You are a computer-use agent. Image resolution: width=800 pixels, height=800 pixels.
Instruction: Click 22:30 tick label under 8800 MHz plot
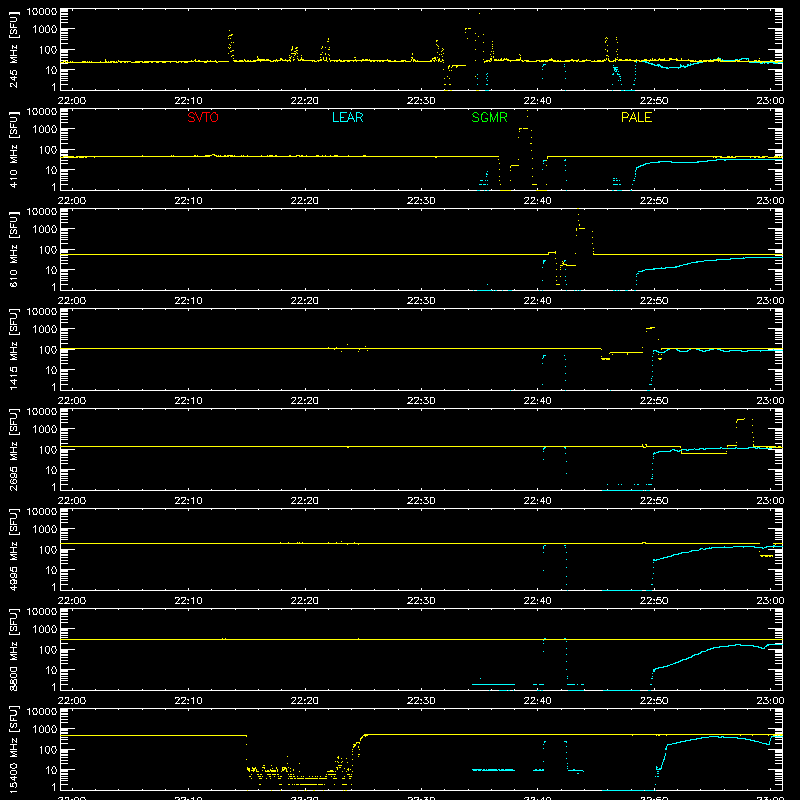click(x=421, y=701)
